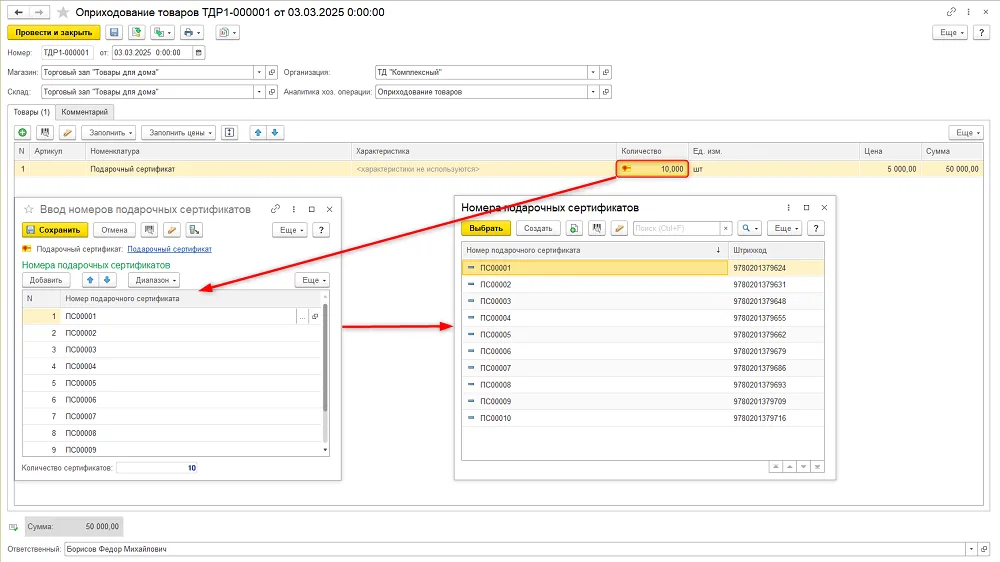Click Провести и закрыть button
Viewport: 1000px width, 562px height.
coord(54,33)
